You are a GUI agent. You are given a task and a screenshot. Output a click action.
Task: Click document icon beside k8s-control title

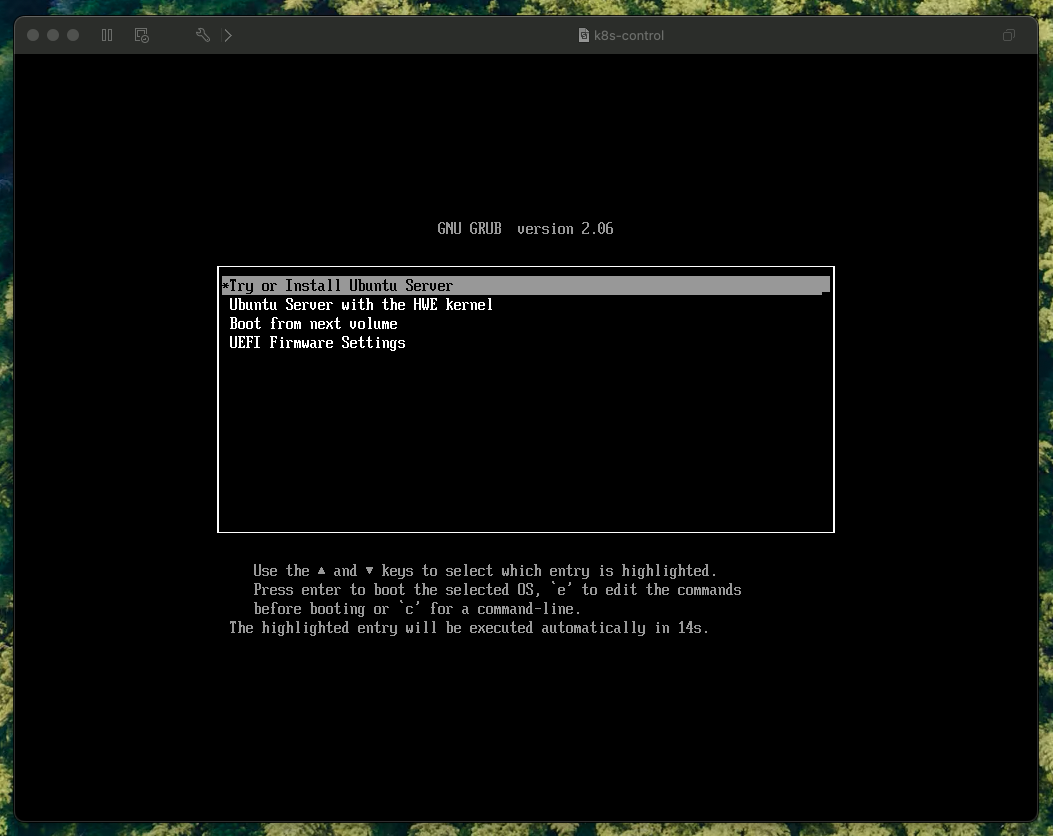pyautogui.click(x=585, y=36)
